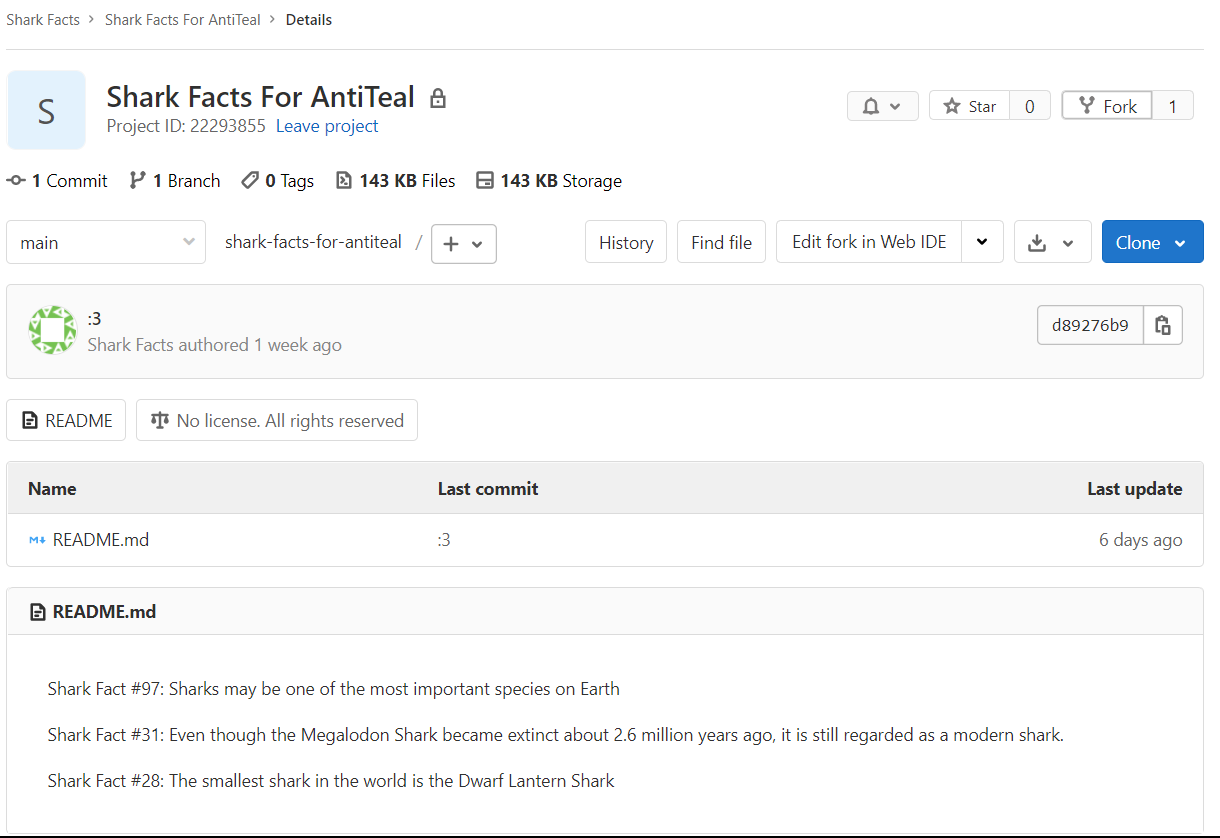Fork the Shark Facts project

pyautogui.click(x=1108, y=106)
